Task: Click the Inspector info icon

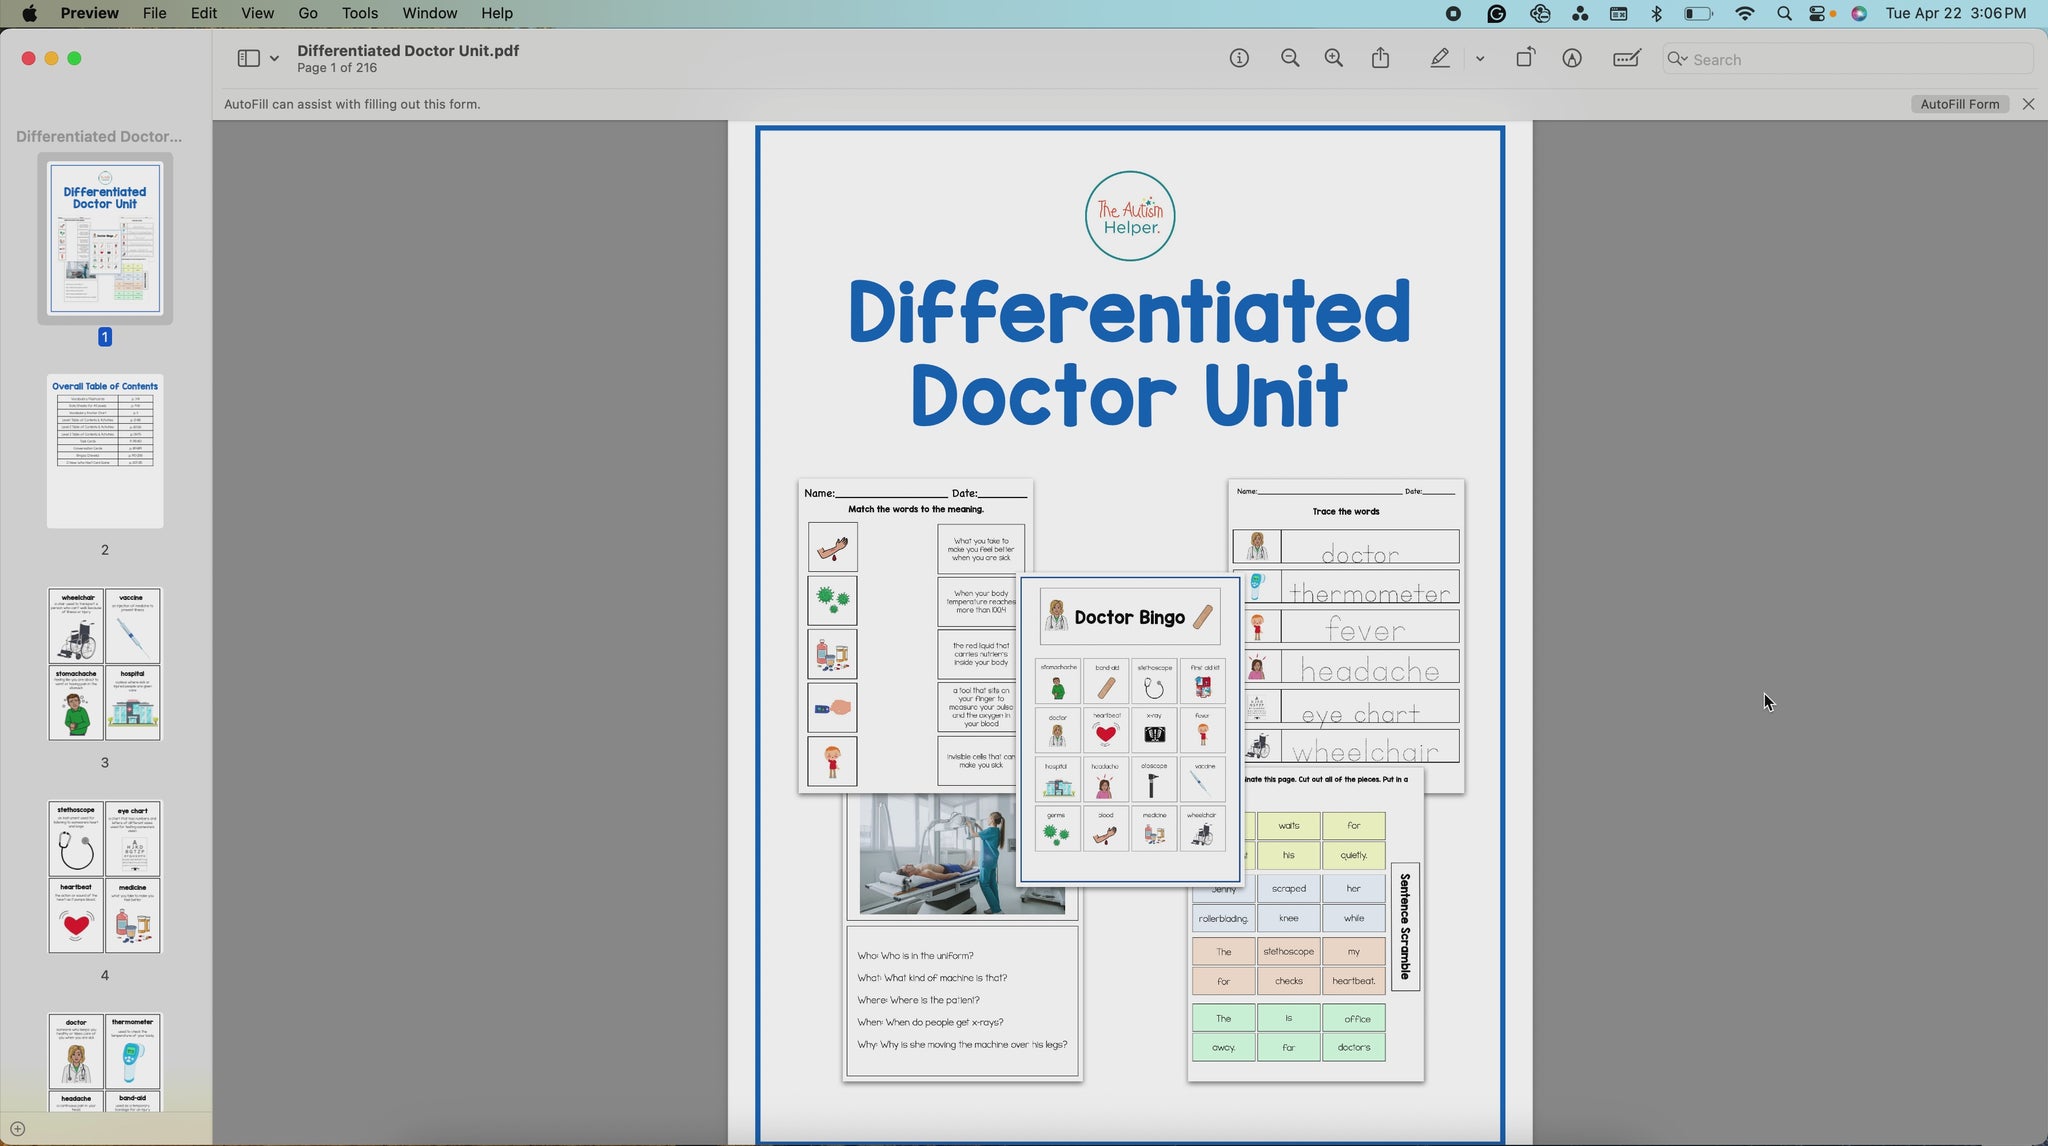Action: pos(1239,59)
